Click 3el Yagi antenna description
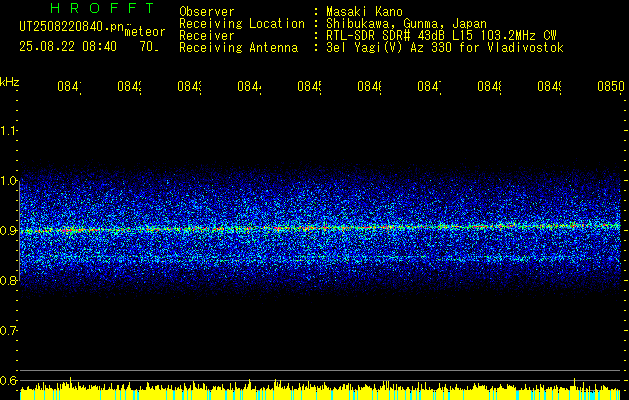The width and height of the screenshot is (629, 400). click(x=445, y=48)
